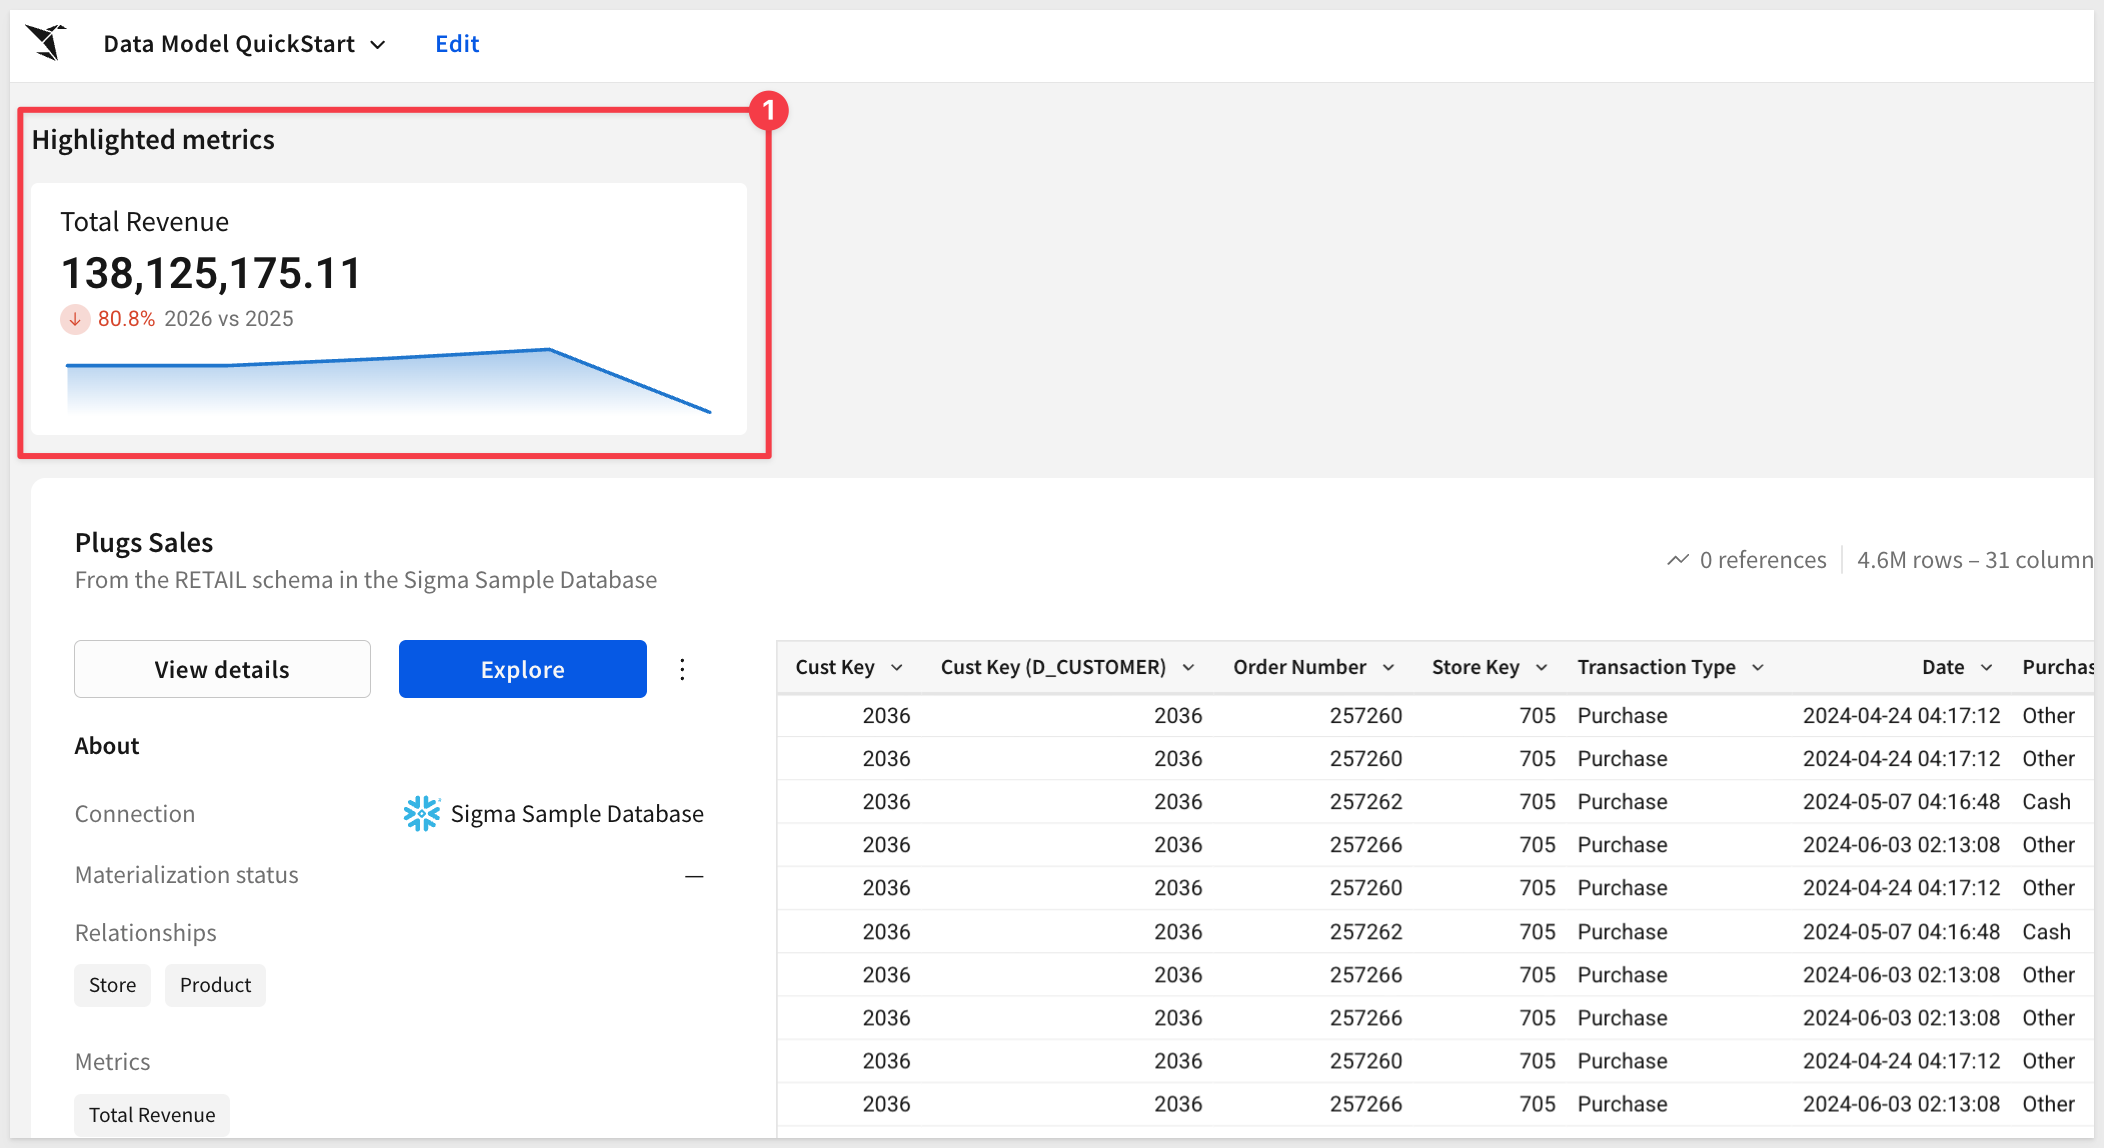Click the references trend line icon

click(x=1678, y=560)
